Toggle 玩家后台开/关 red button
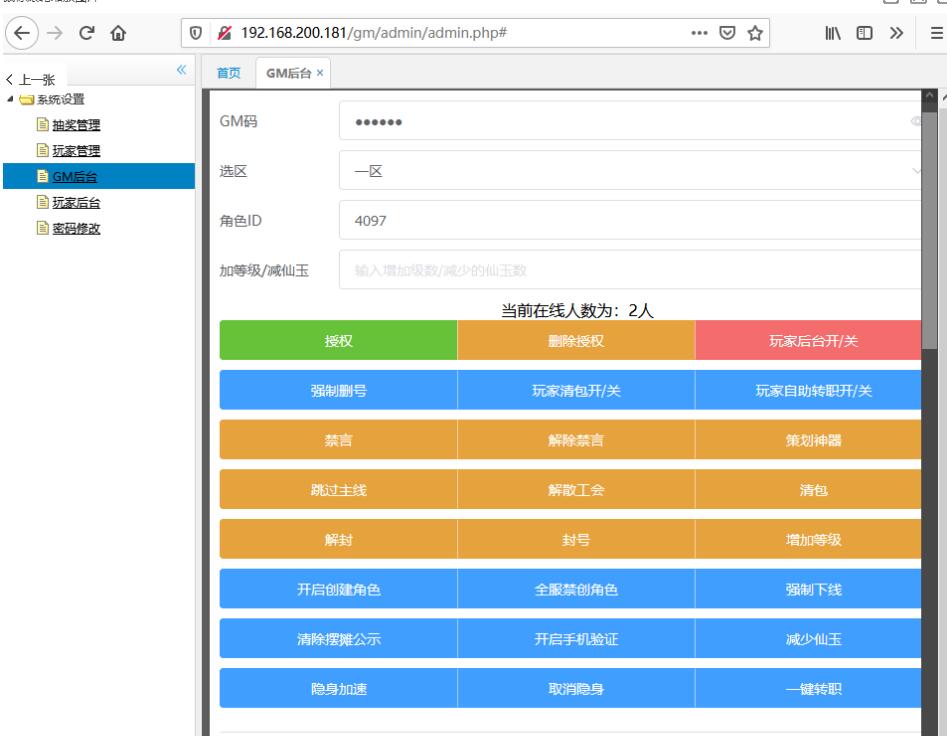947x736 pixels. point(812,341)
